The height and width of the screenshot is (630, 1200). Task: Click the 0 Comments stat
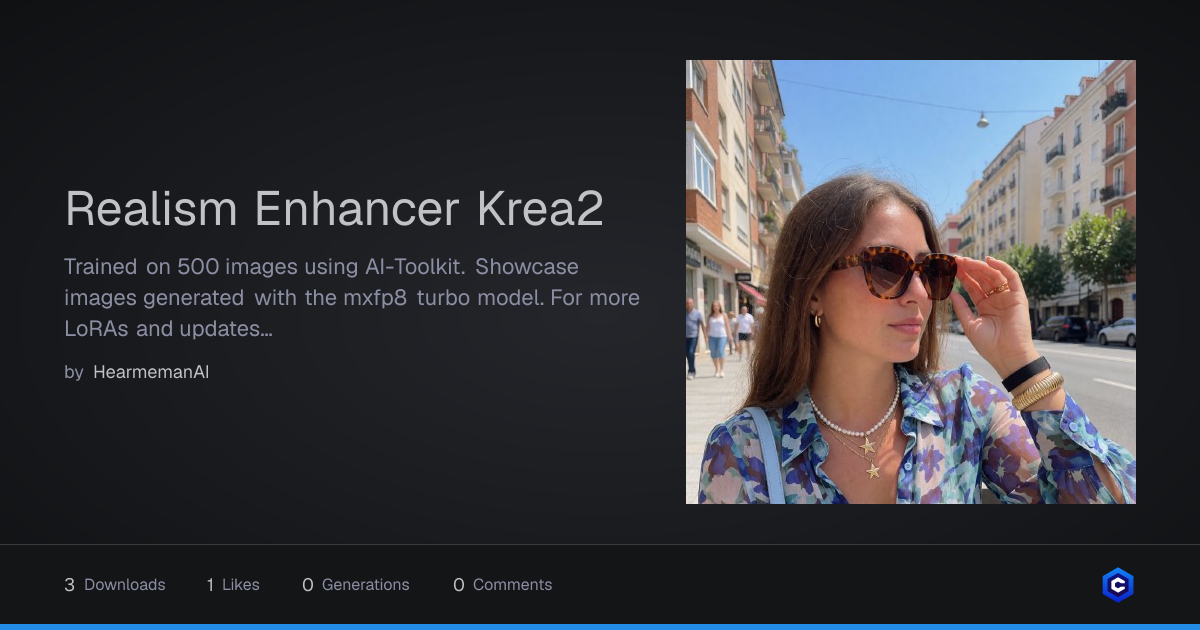point(503,585)
